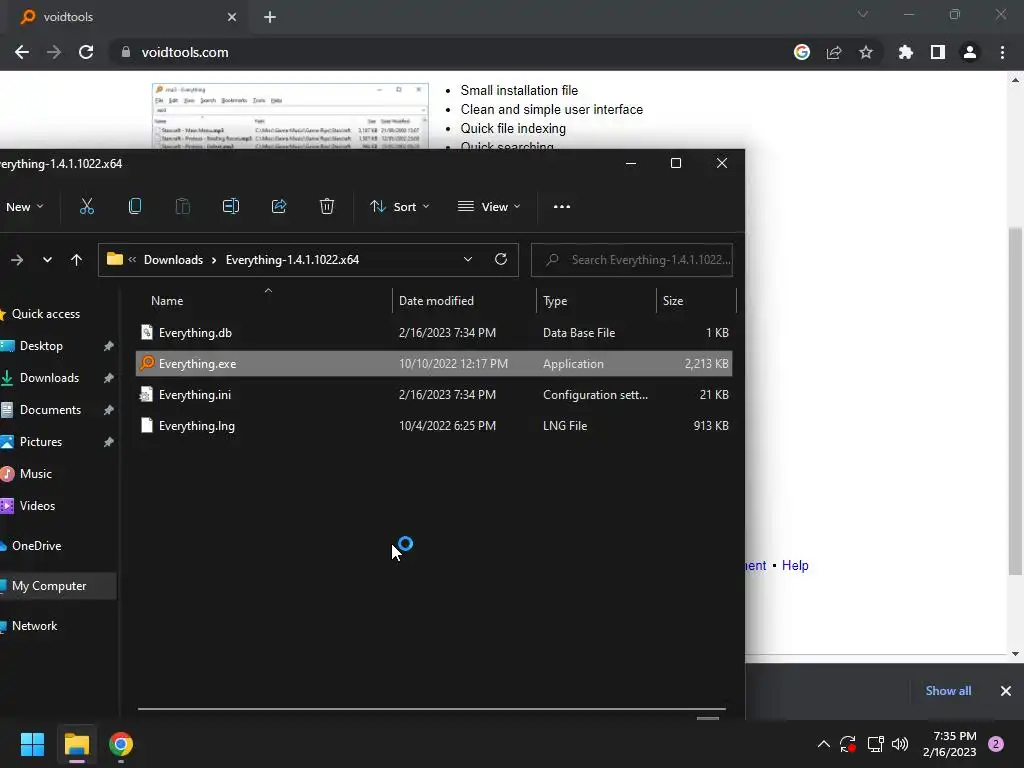Close the voidtools tab
This screenshot has width=1024, height=768.
pos(231,17)
